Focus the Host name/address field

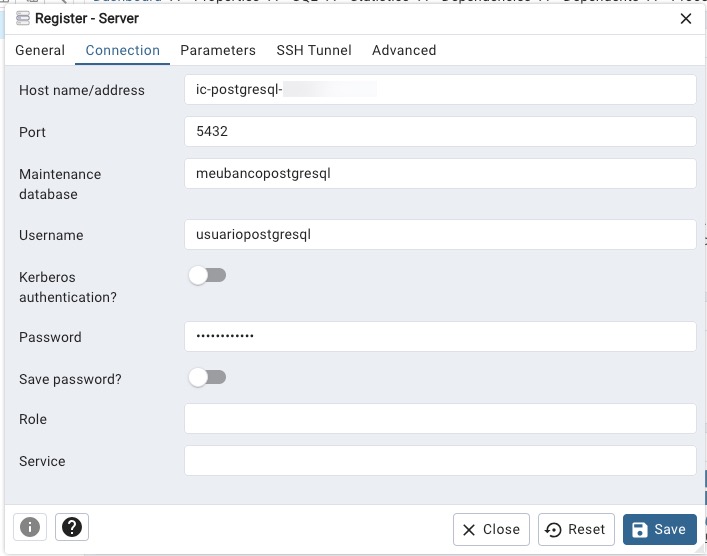pyautogui.click(x=441, y=90)
